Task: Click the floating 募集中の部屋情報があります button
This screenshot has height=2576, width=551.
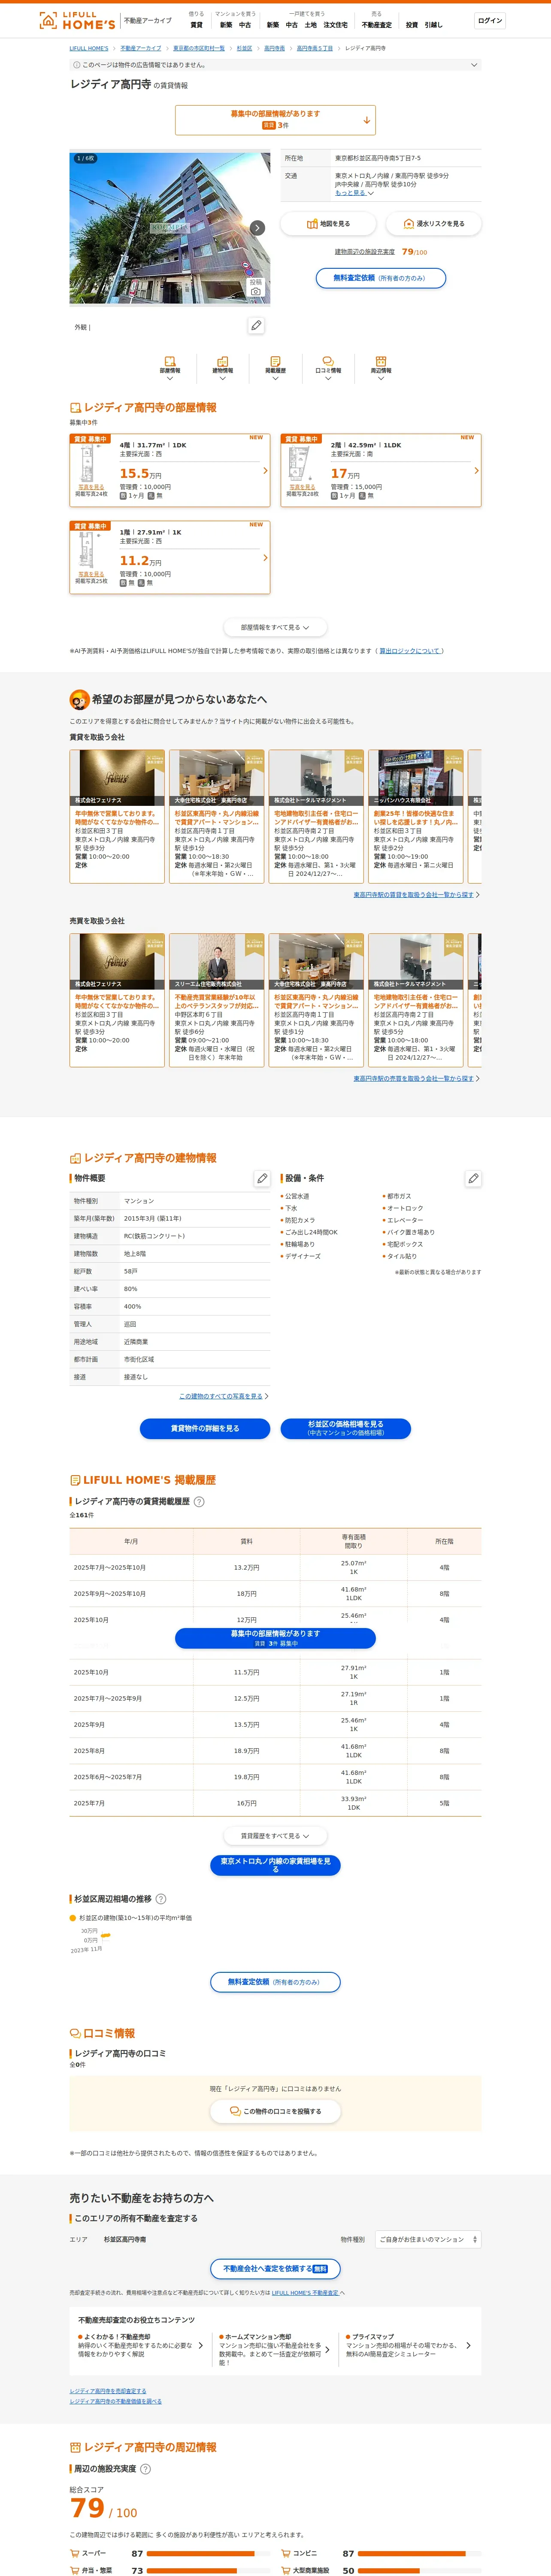Action: click(275, 1638)
